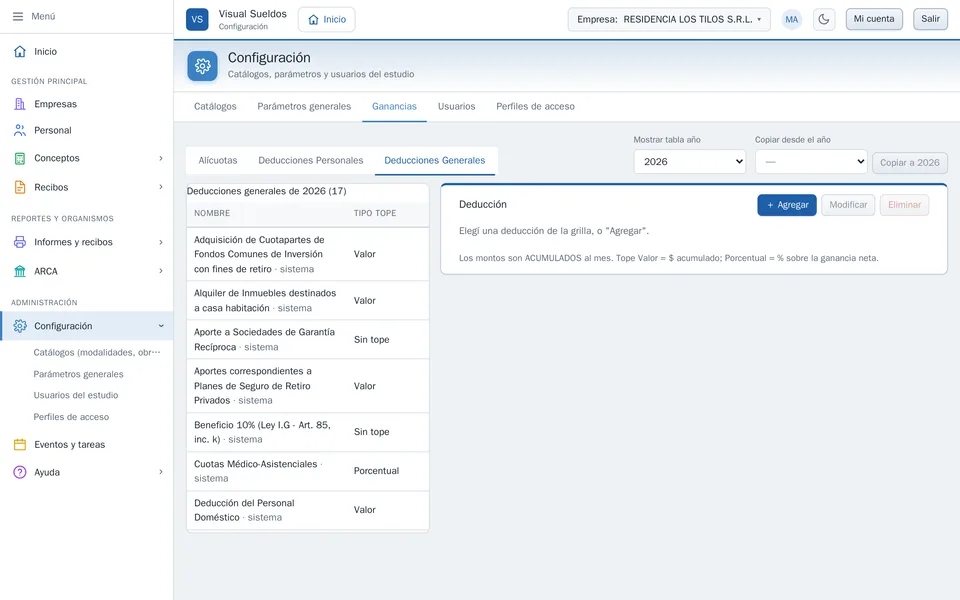Expand the Ayuda submenu chevron

pyautogui.click(x=161, y=472)
